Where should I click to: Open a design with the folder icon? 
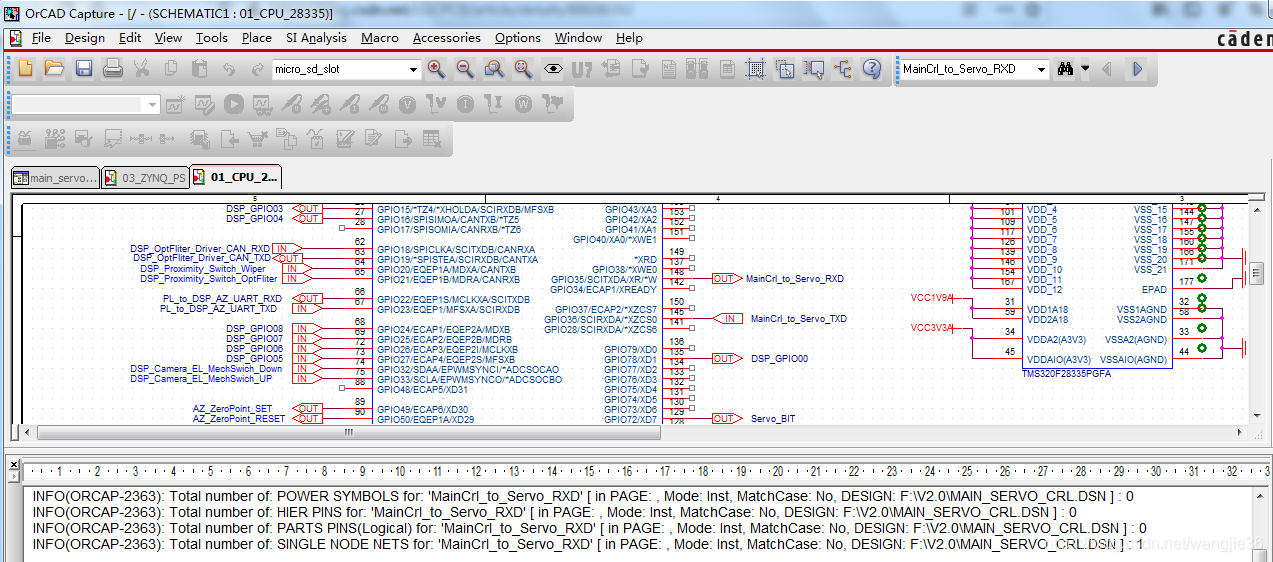(x=54, y=69)
